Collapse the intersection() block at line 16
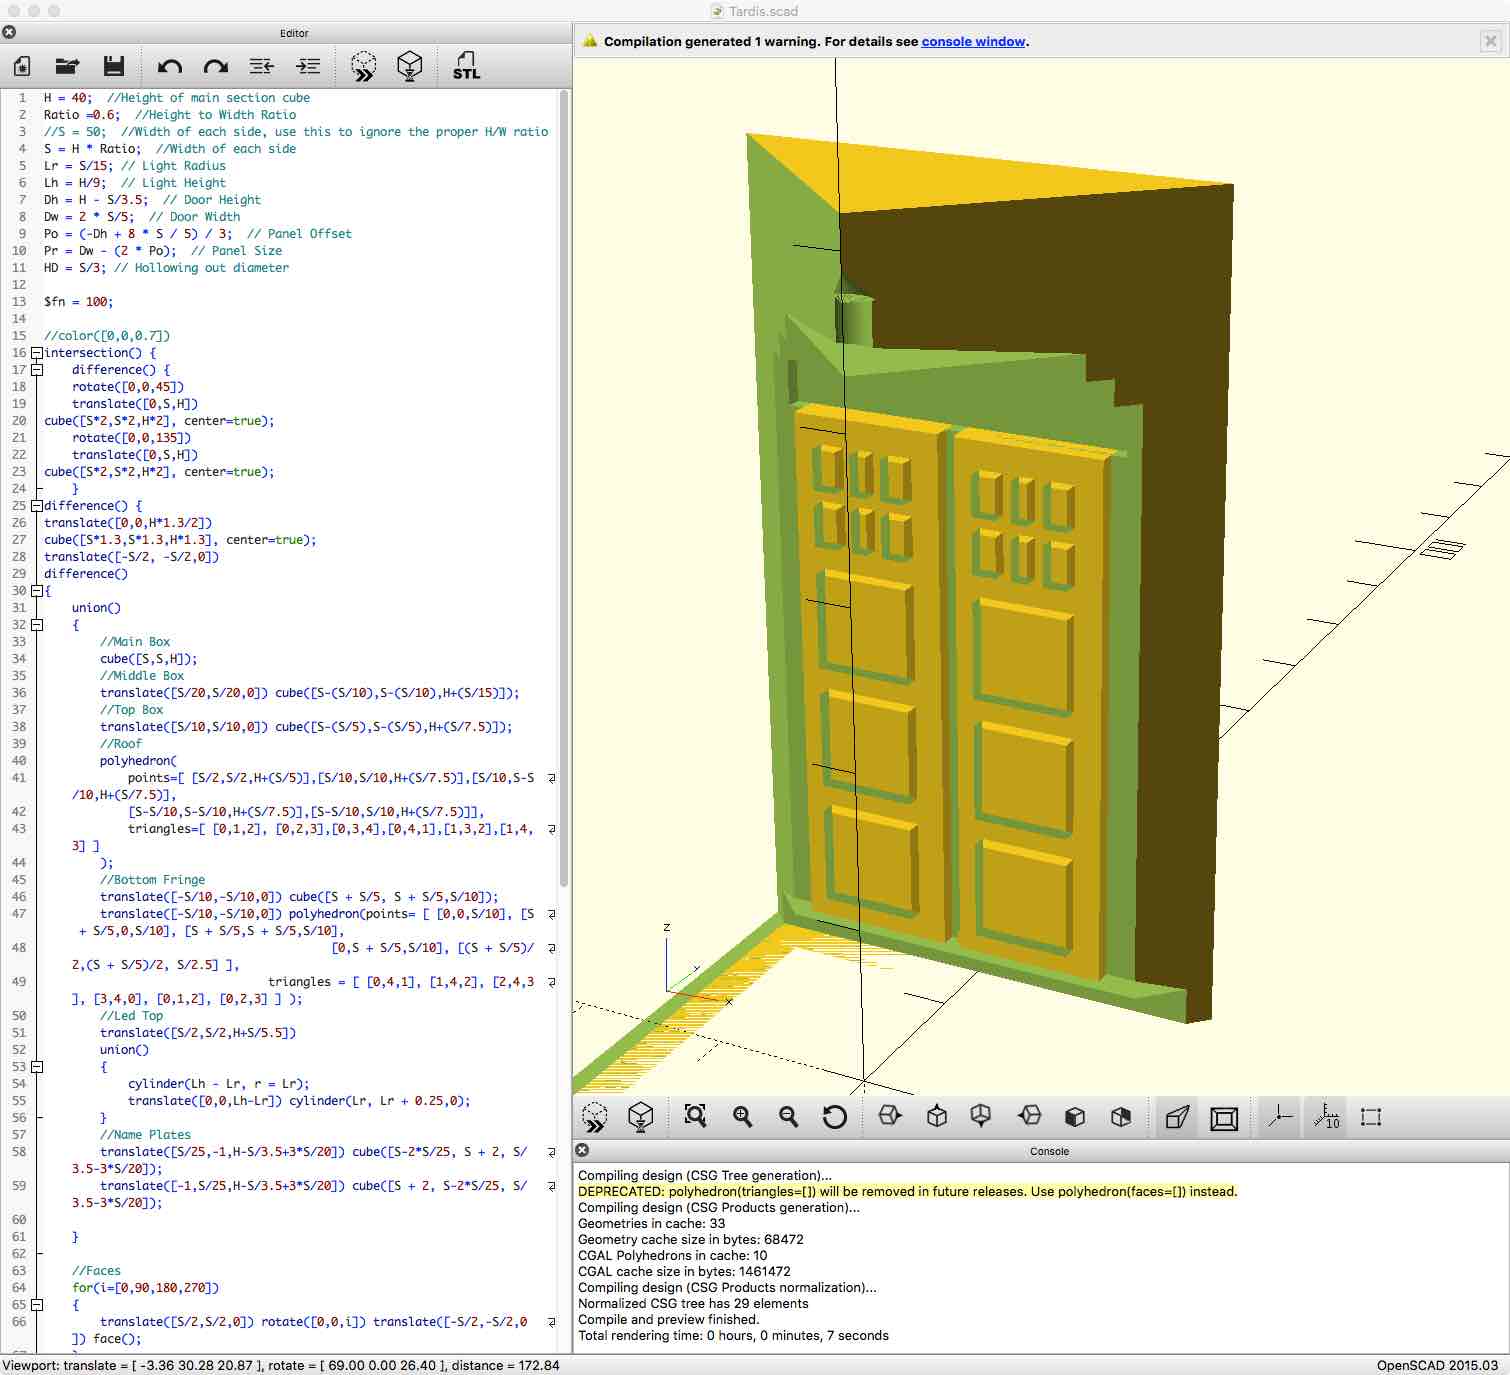The image size is (1510, 1375). coord(37,353)
